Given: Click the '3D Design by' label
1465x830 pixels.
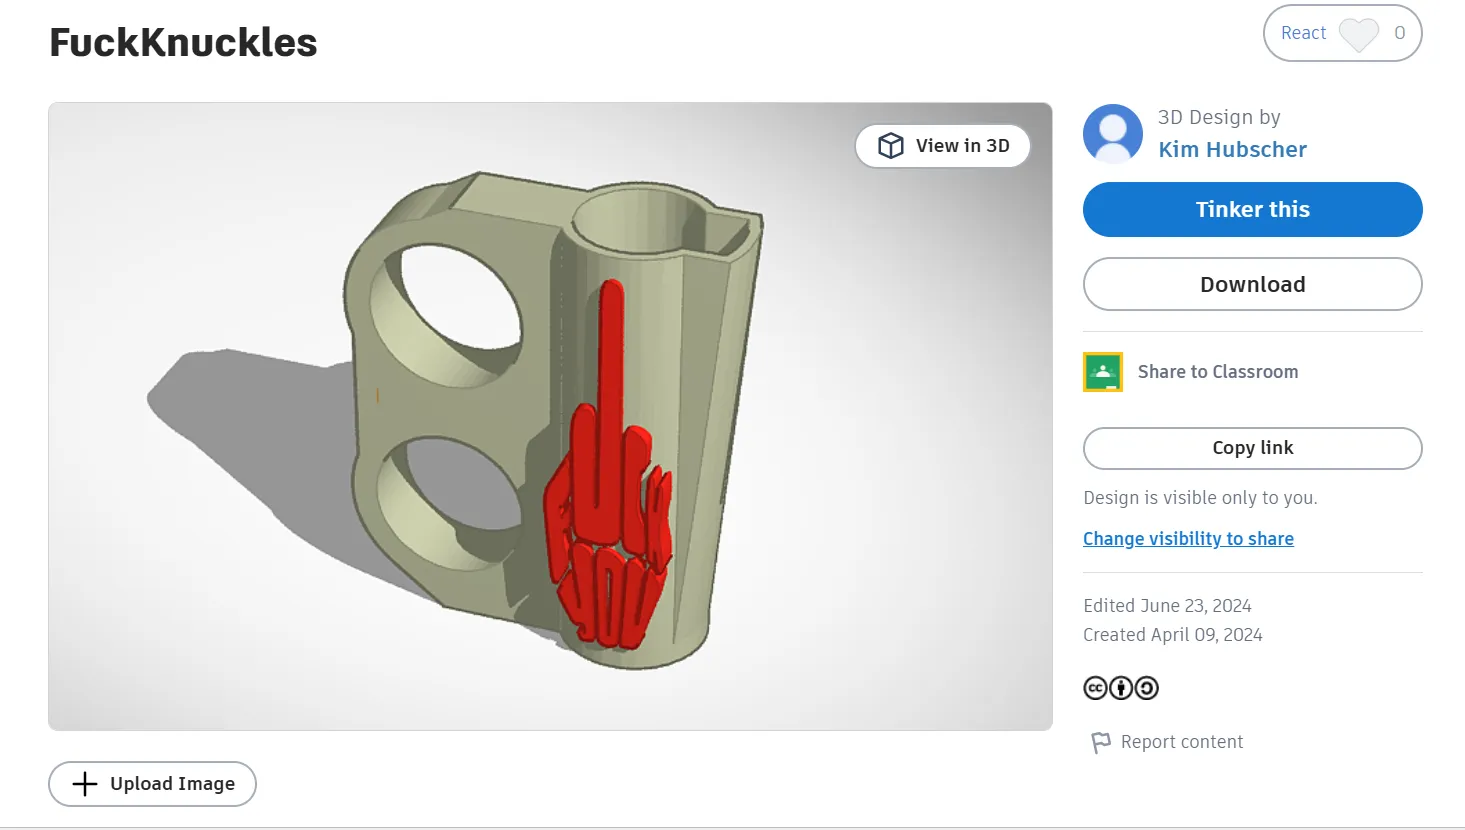Looking at the screenshot, I should tap(1219, 118).
